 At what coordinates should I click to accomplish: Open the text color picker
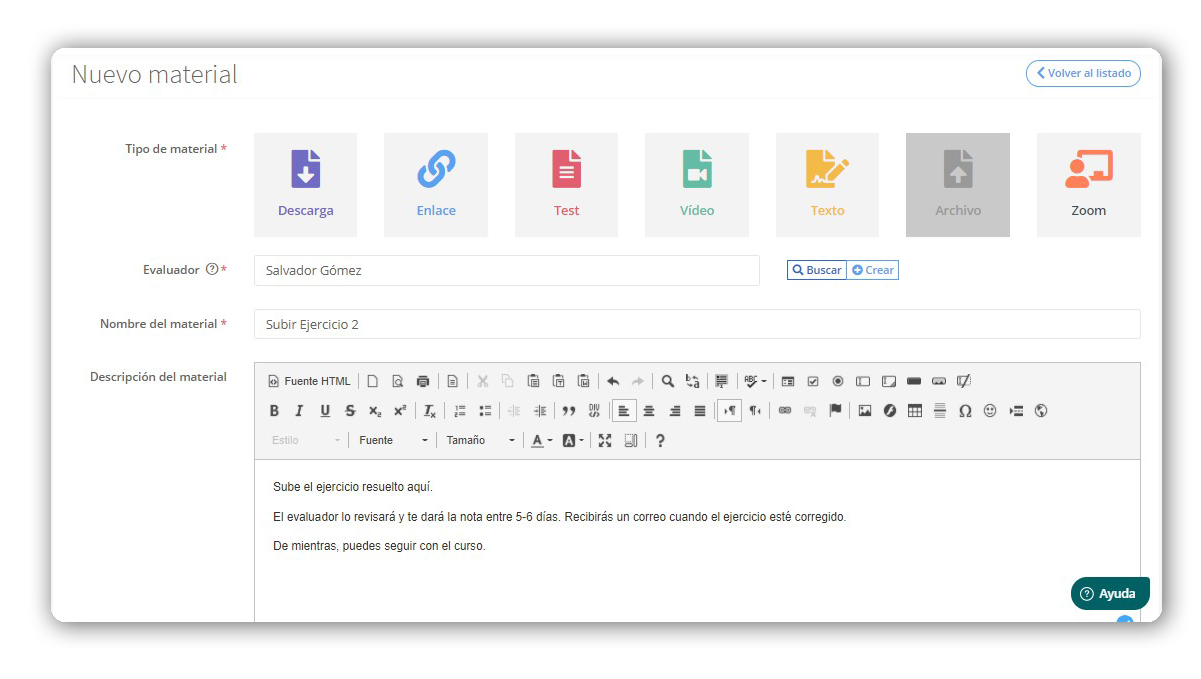[541, 440]
